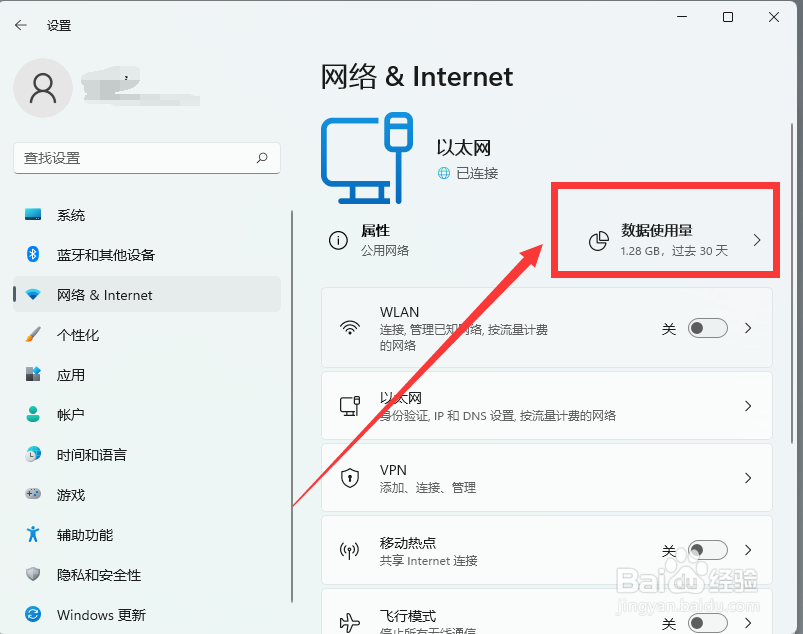Turn on 飞行模式
The height and width of the screenshot is (634, 803).
[x=707, y=621]
